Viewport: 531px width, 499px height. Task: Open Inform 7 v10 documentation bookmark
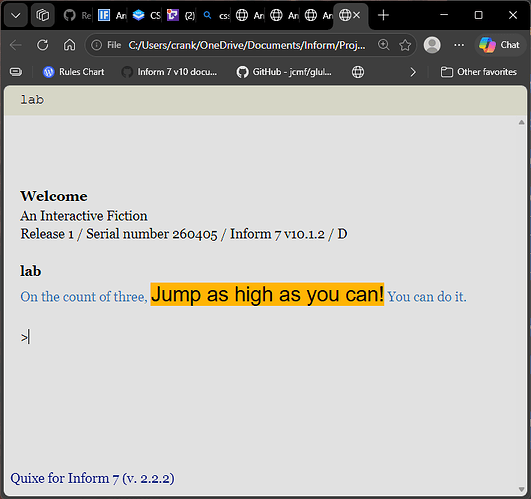click(170, 72)
